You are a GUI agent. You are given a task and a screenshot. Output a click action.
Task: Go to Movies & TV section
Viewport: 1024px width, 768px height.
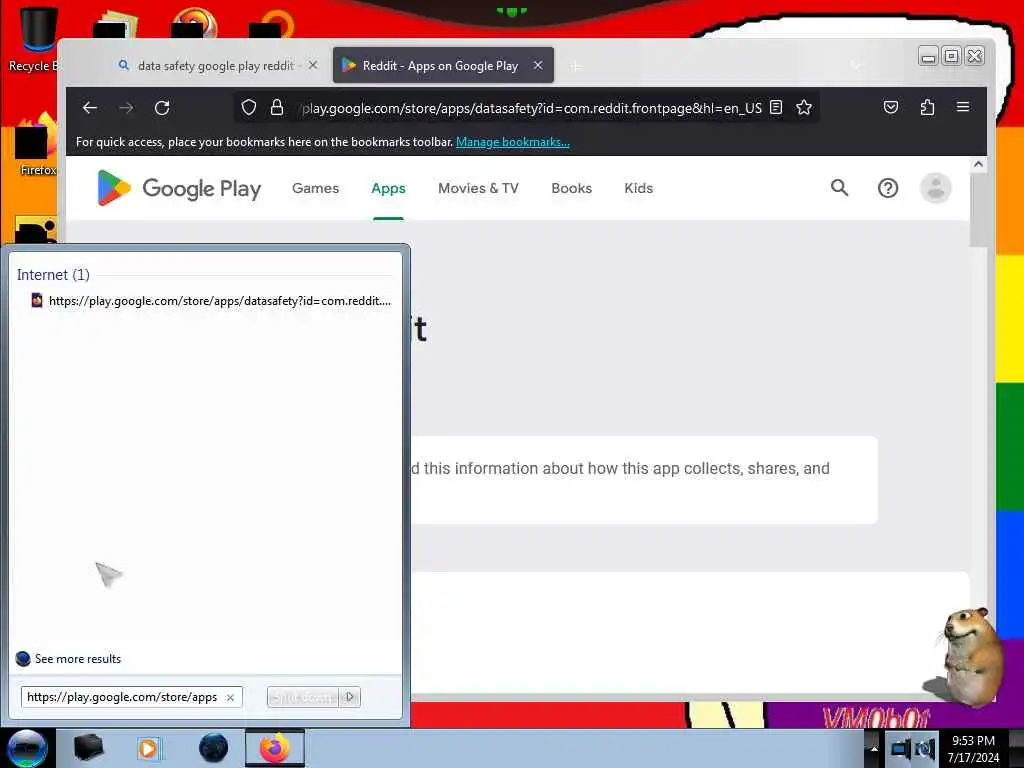point(478,188)
